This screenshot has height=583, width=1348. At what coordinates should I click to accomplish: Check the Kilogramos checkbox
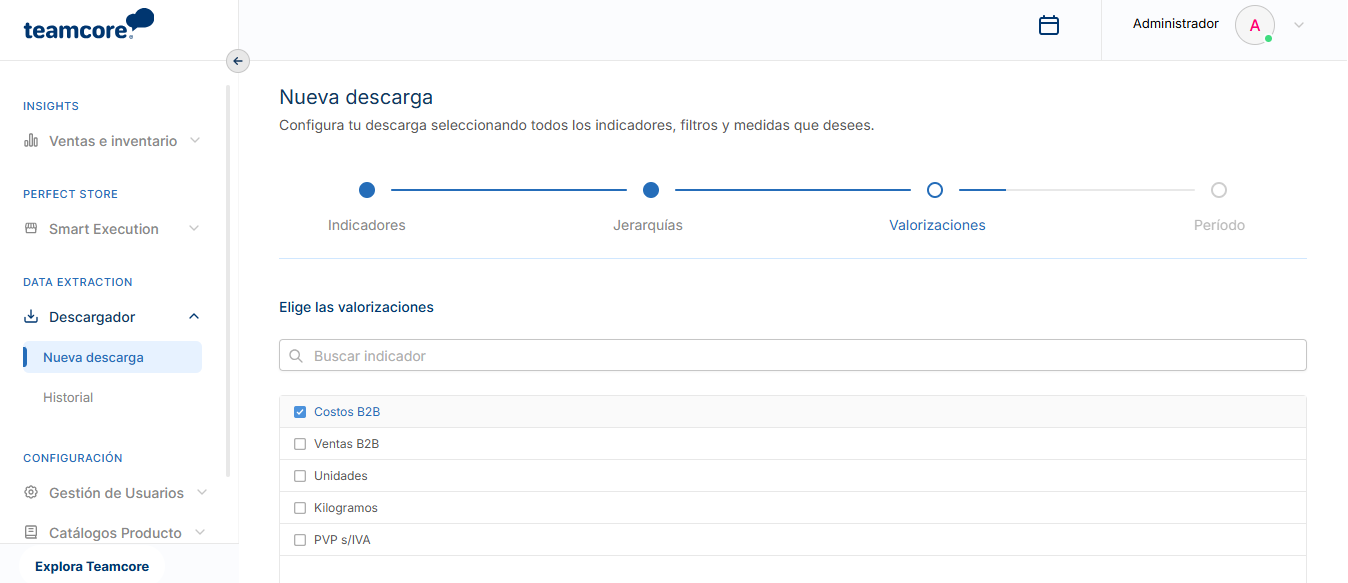pos(300,508)
